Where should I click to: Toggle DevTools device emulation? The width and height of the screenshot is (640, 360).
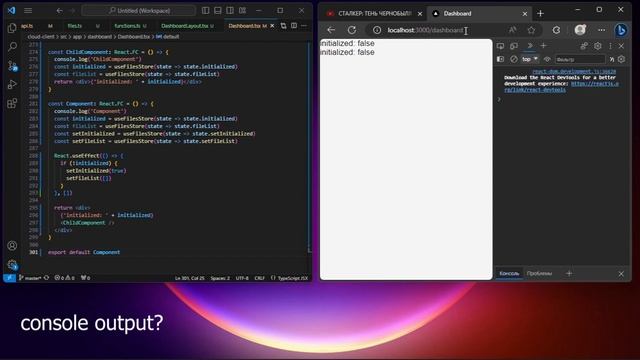click(514, 46)
